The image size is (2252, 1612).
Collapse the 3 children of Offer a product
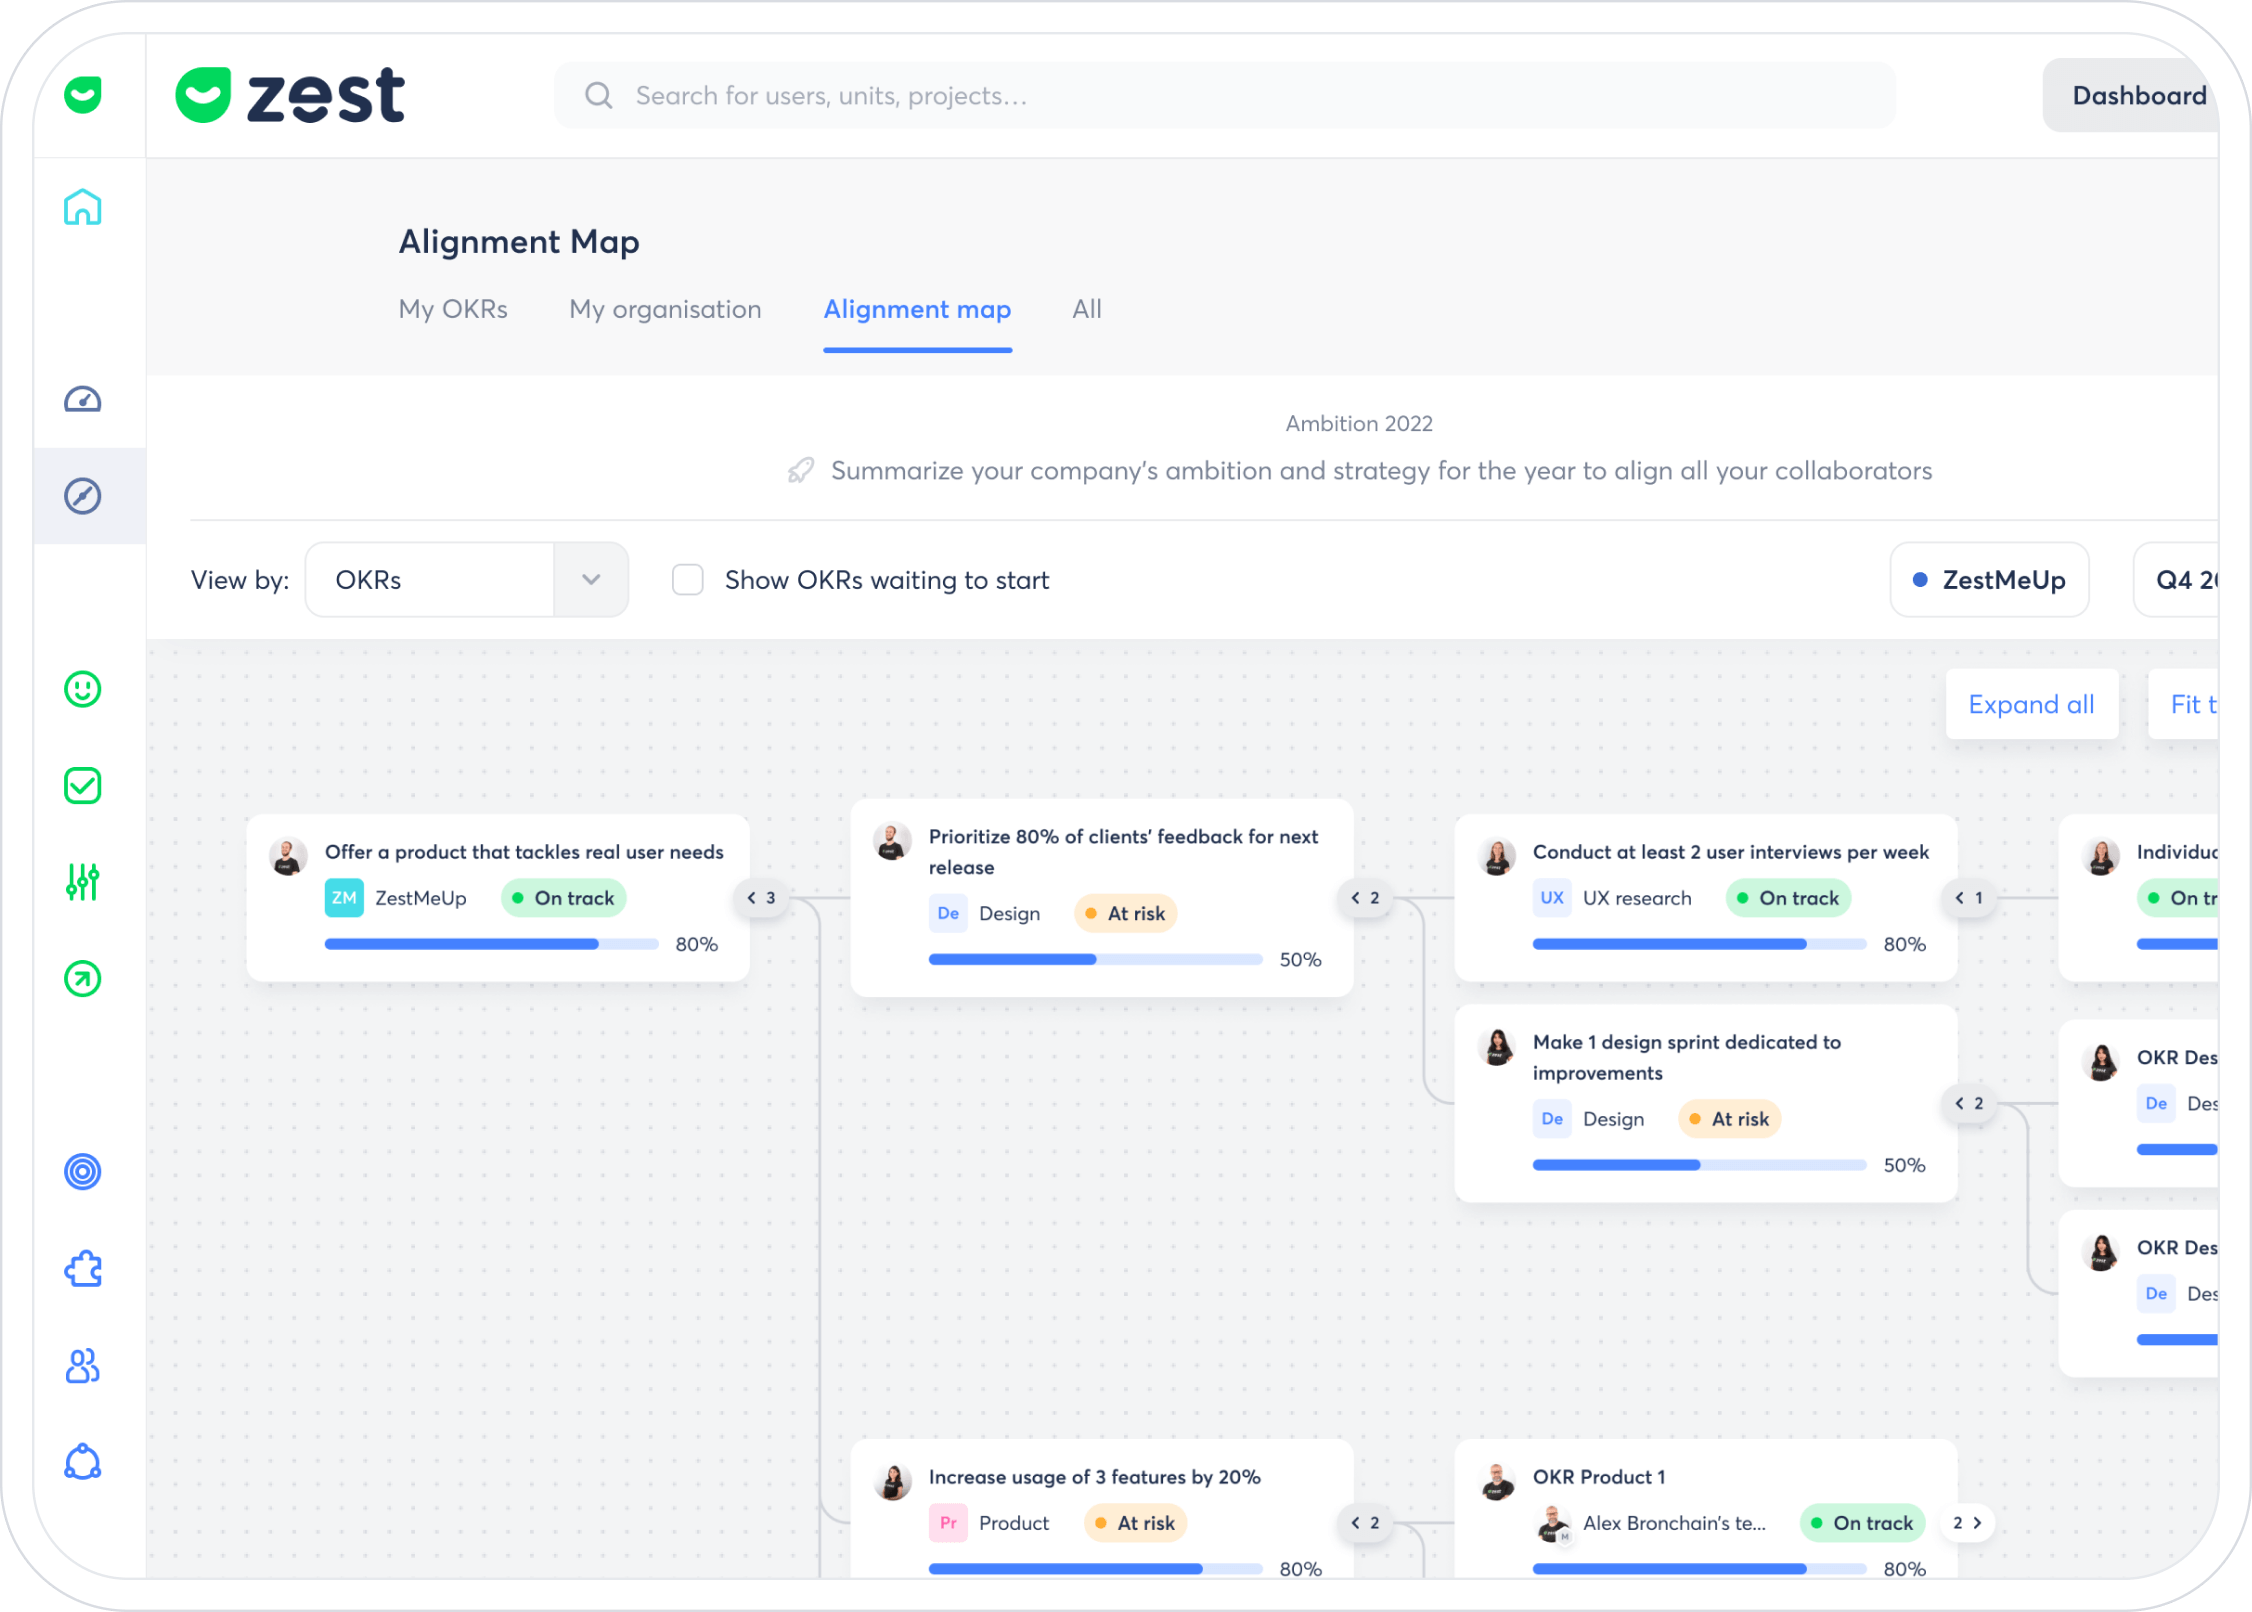pos(762,898)
